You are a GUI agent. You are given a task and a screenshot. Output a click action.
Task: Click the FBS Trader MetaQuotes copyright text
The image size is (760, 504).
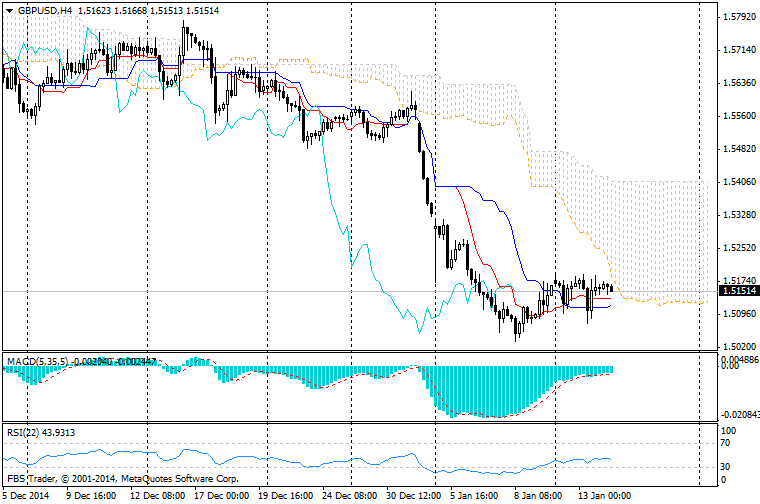pyautogui.click(x=123, y=479)
